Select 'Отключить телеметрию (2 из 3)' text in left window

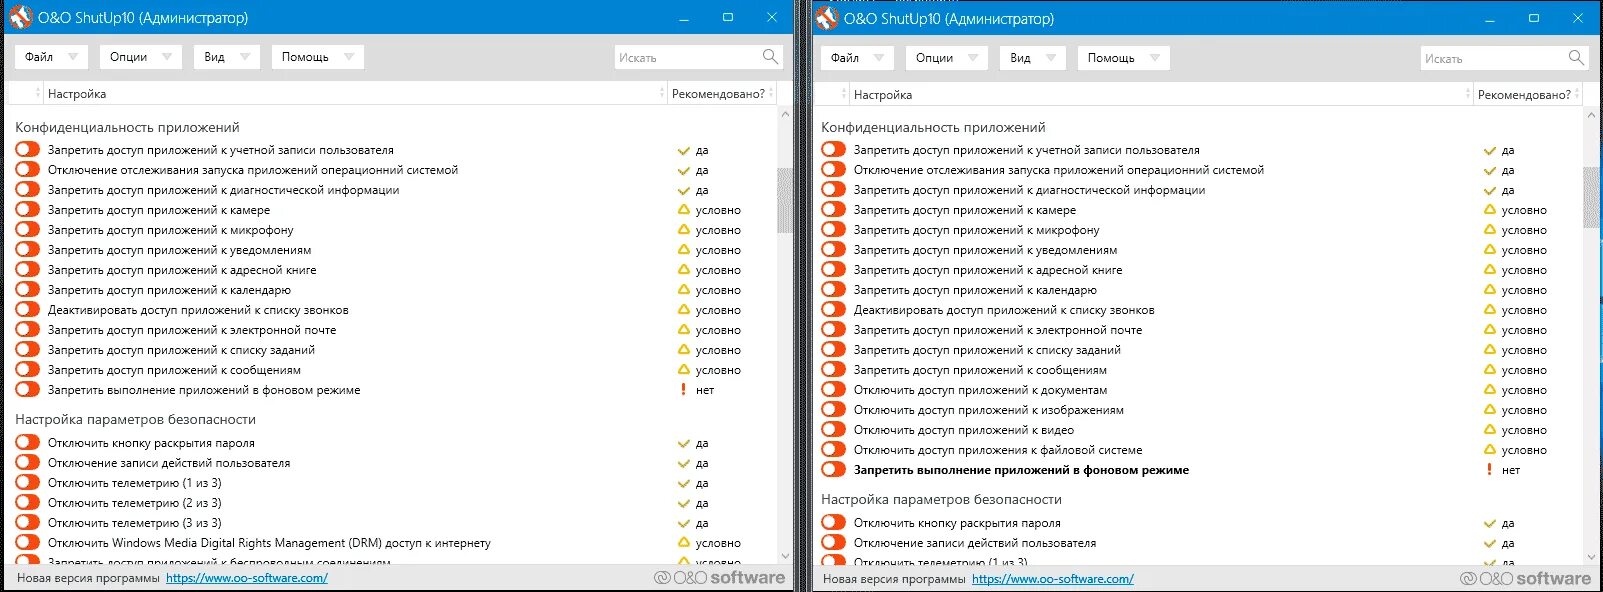(x=135, y=503)
